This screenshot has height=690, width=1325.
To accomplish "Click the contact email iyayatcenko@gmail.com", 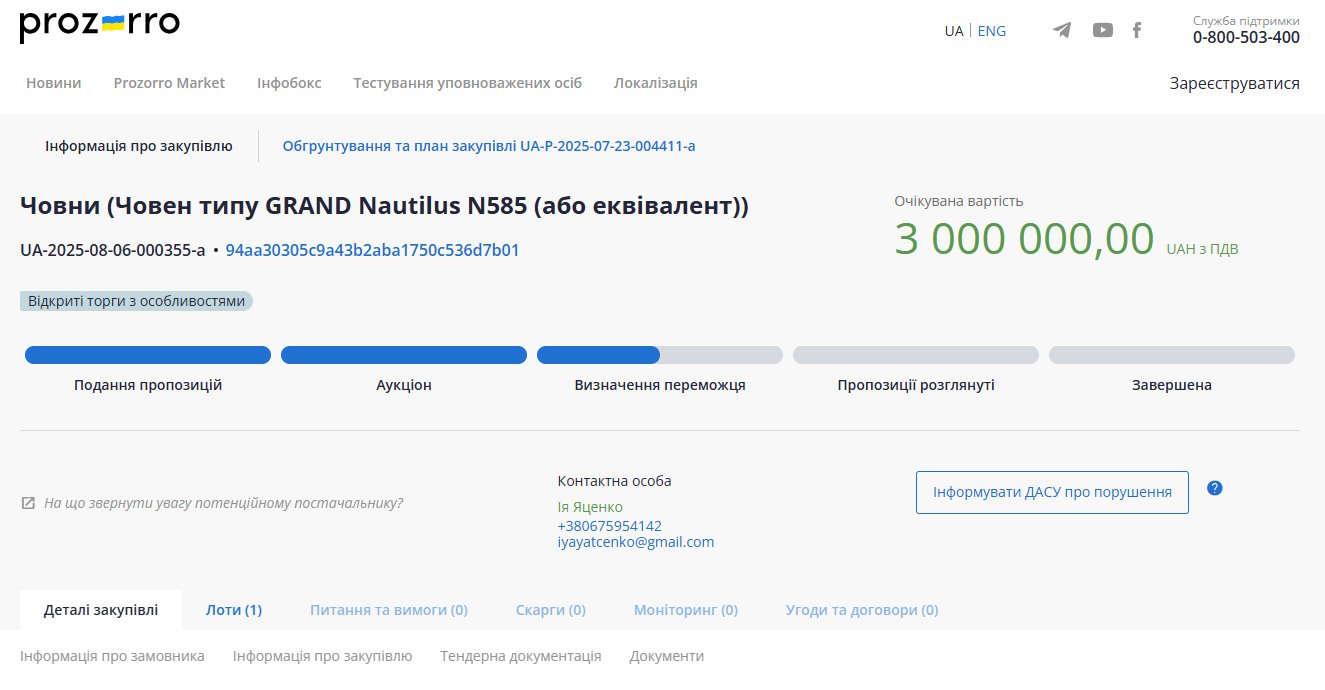I will click(635, 542).
